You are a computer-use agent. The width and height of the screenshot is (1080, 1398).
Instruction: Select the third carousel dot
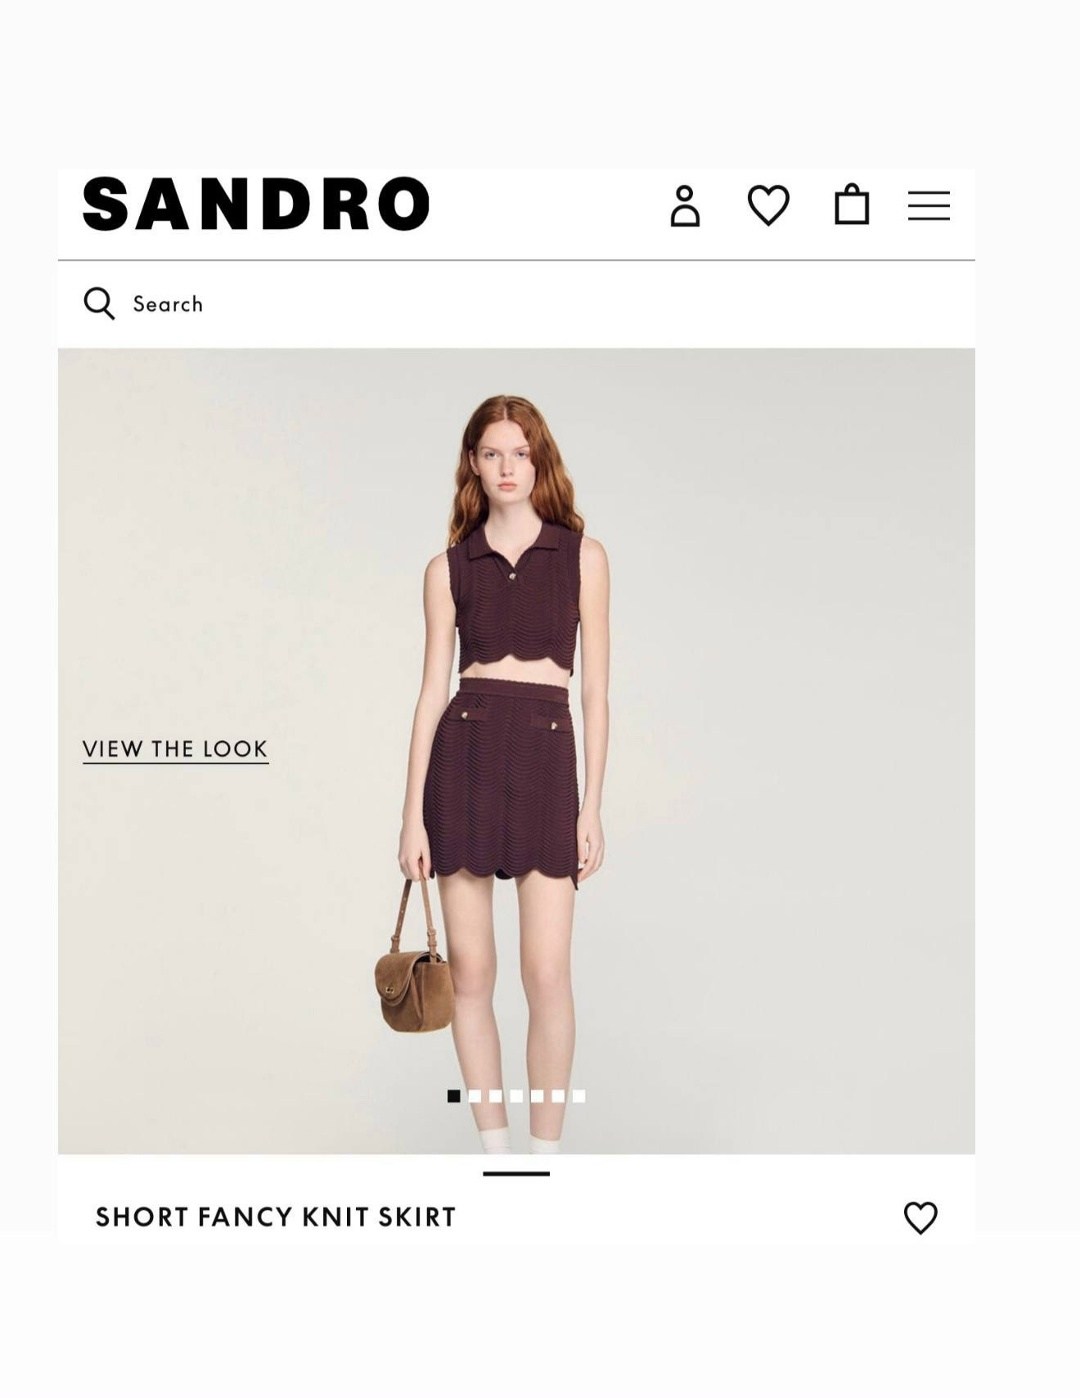(495, 1096)
